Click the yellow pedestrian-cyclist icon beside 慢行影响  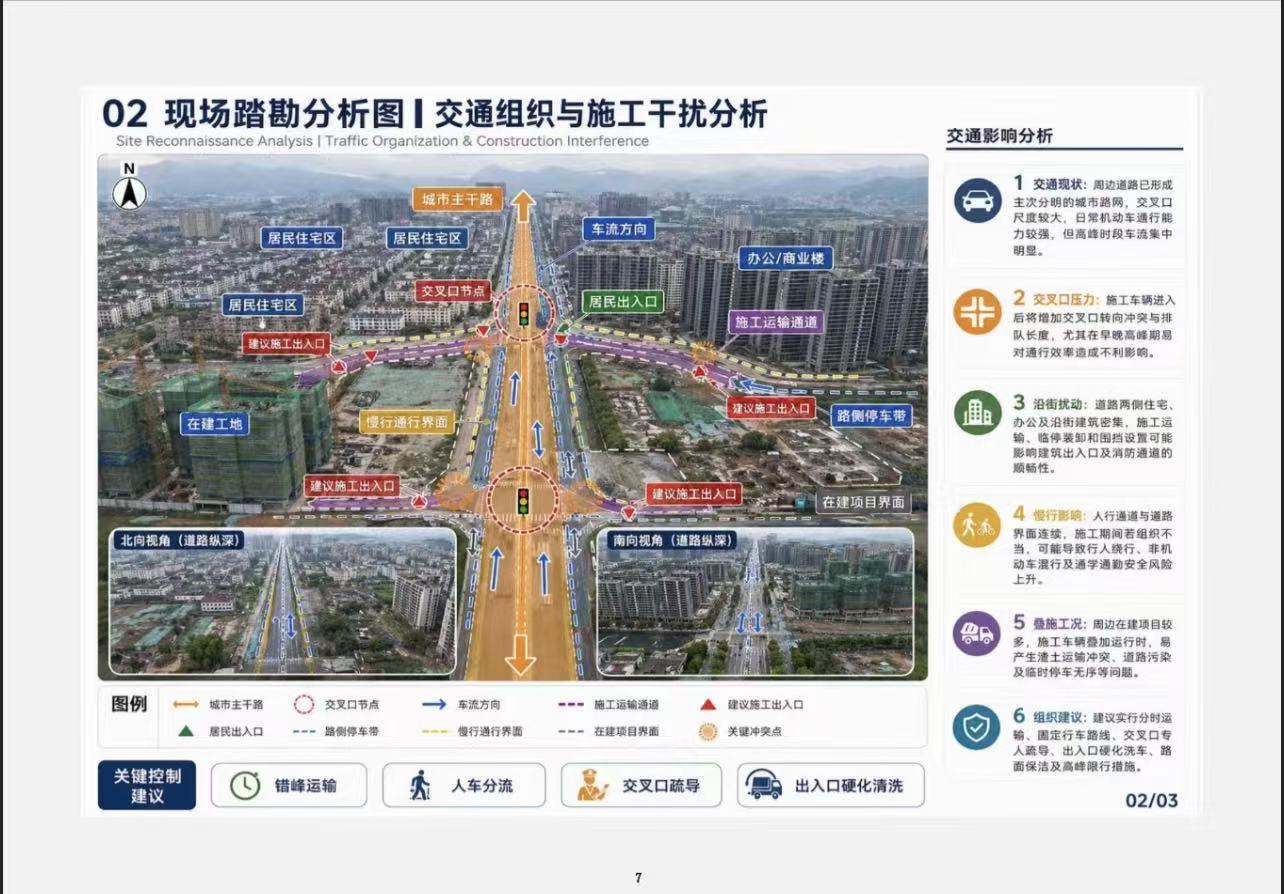976,525
